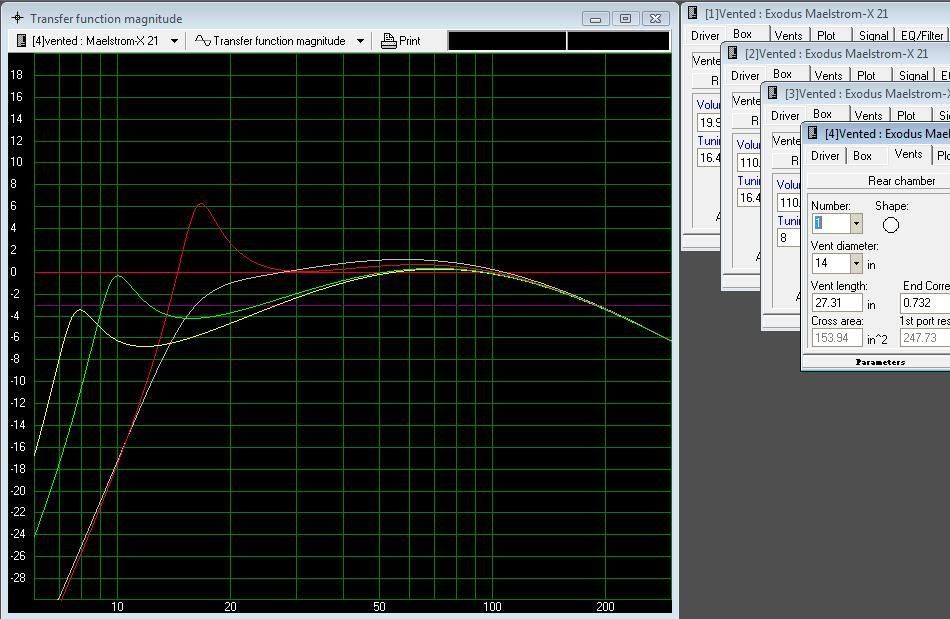Screen dimensions: 950x619
Task: Click the Volume field in window [3]
Action: 788,202
